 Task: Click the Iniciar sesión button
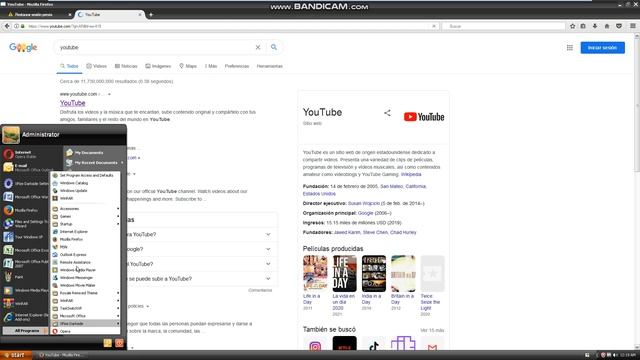[602, 48]
